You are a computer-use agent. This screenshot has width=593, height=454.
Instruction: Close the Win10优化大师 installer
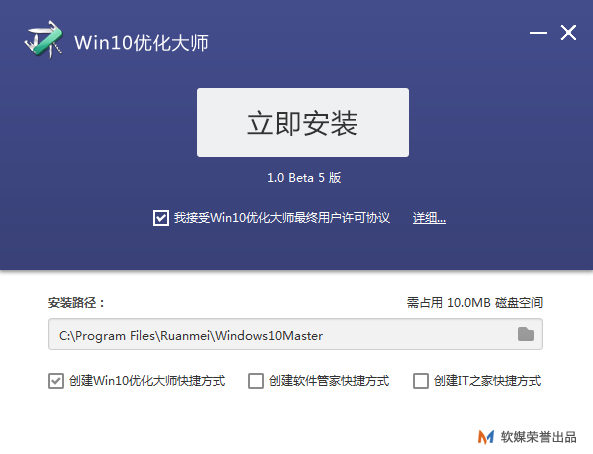[x=568, y=33]
